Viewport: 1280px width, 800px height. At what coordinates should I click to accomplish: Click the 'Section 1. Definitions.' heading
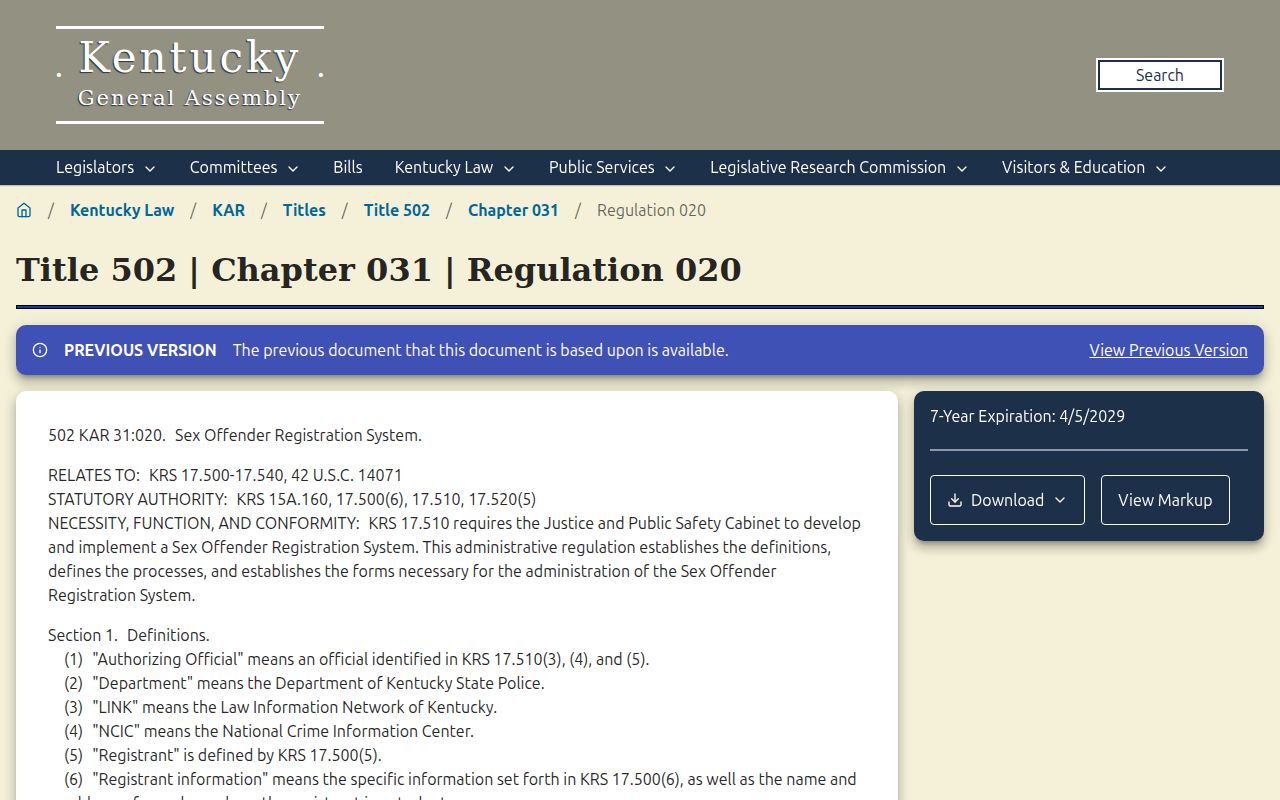click(129, 635)
